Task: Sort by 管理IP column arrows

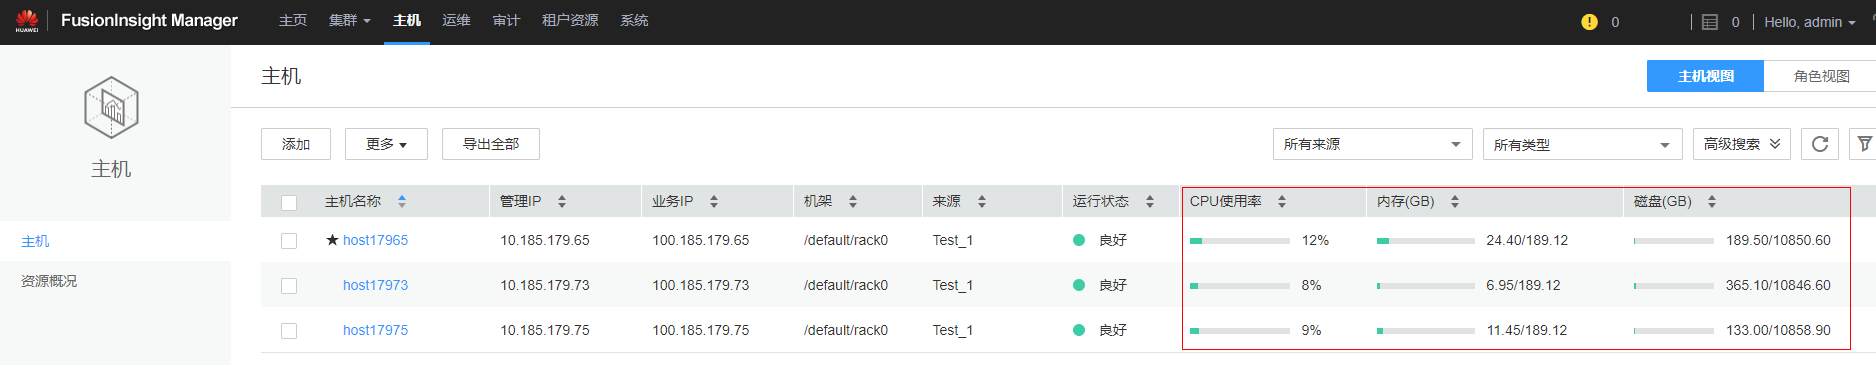Action: click(562, 201)
